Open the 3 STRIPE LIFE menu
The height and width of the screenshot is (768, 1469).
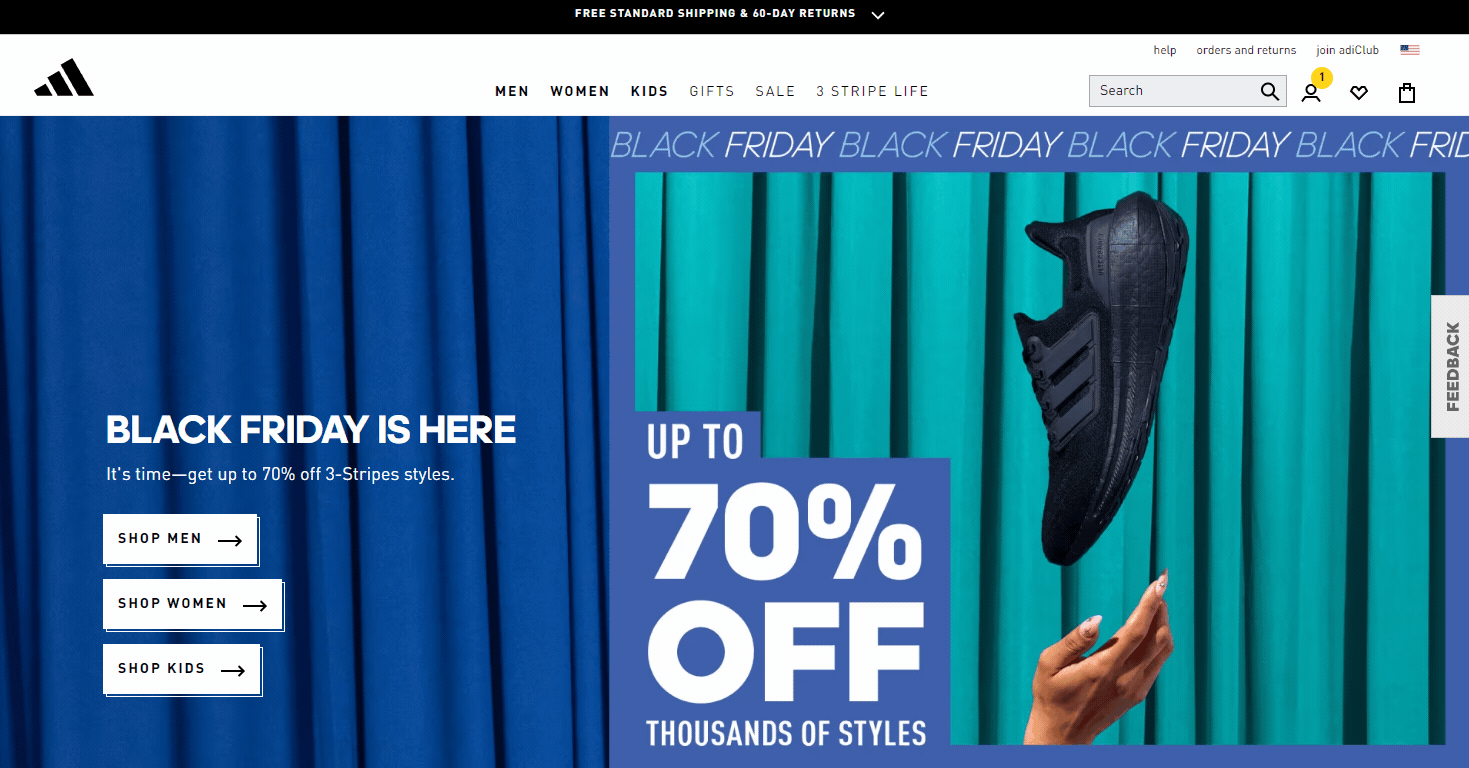[x=872, y=91]
